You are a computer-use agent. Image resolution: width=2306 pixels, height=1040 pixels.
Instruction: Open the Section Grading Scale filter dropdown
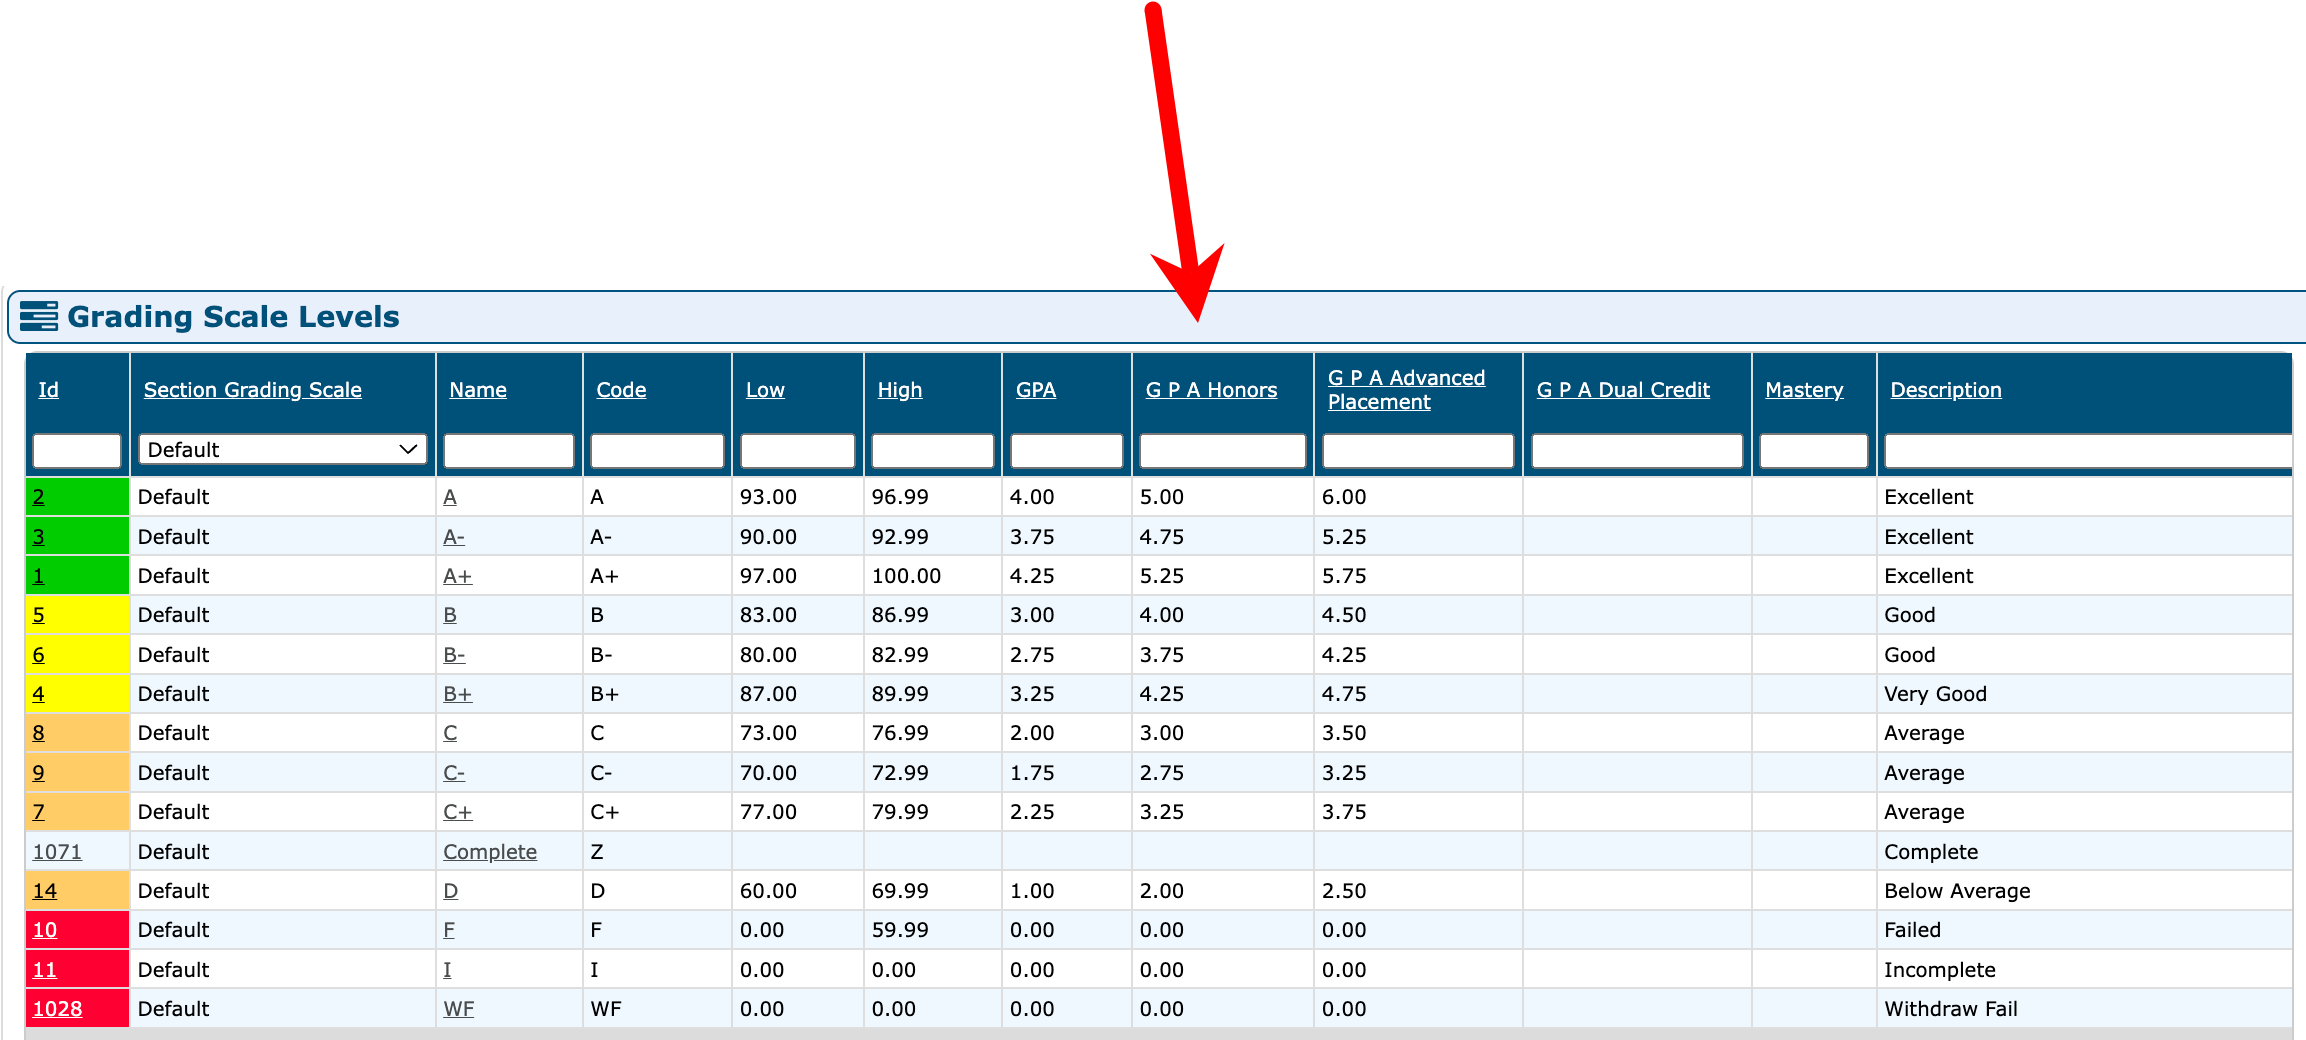pos(282,450)
